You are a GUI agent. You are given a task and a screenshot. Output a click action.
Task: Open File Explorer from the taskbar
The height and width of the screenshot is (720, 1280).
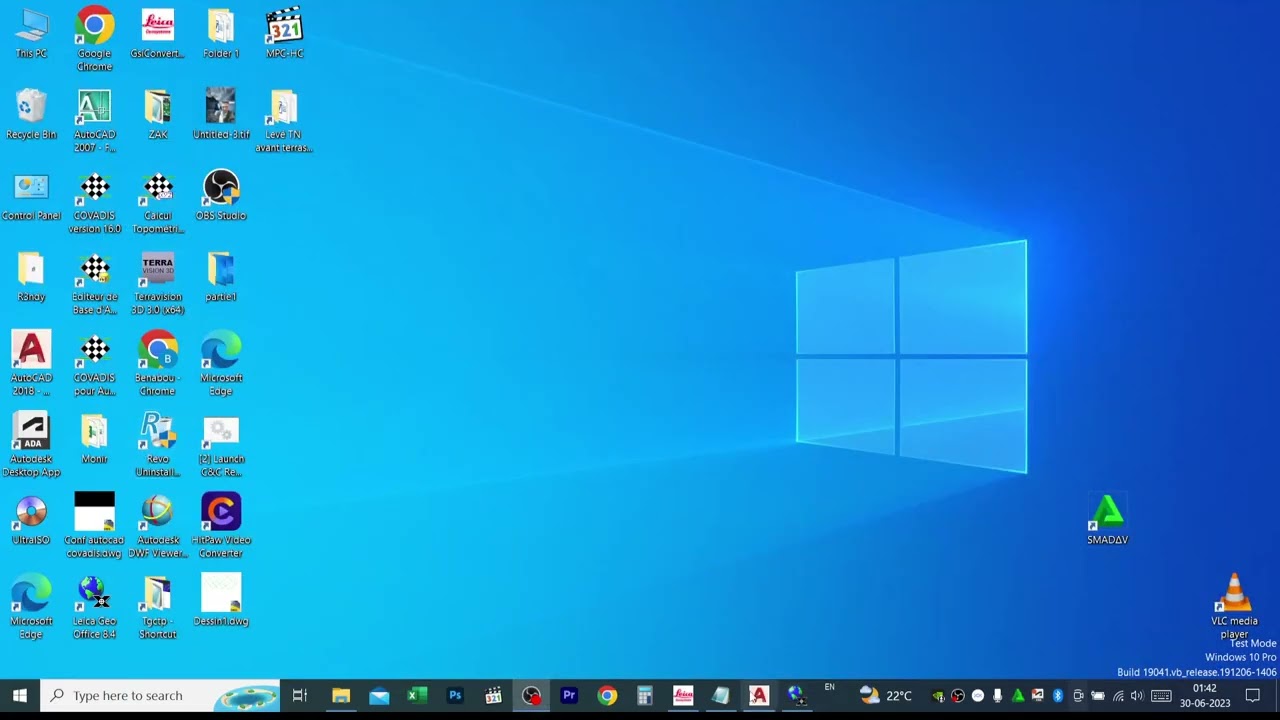pyautogui.click(x=341, y=695)
